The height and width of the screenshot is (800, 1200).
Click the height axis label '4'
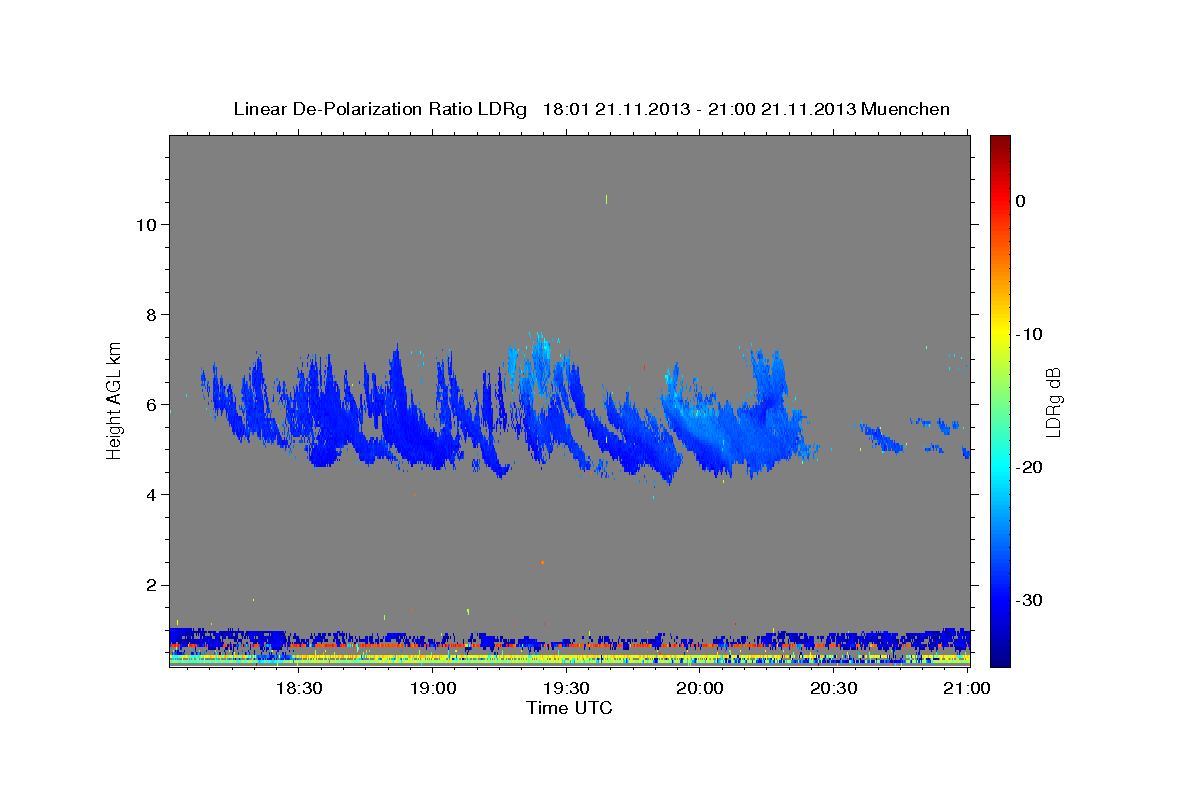pos(150,494)
